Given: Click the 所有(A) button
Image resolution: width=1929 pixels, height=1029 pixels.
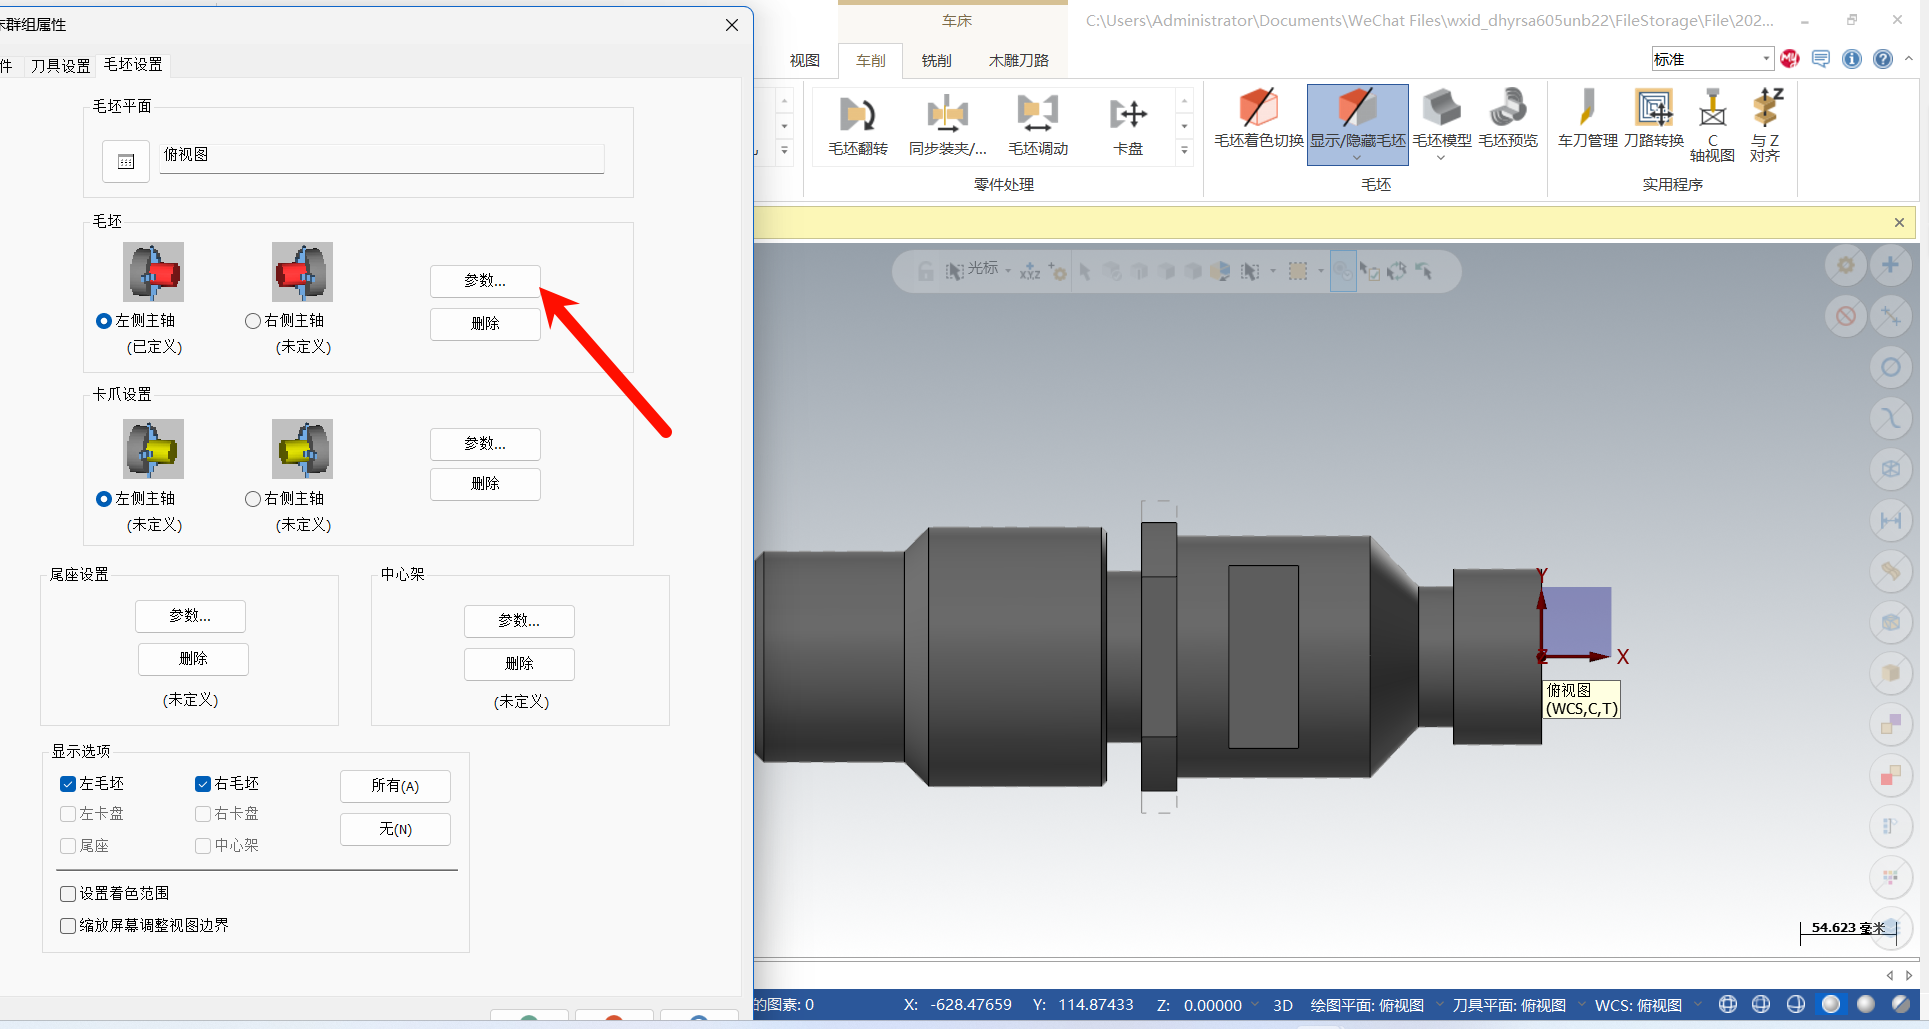Looking at the screenshot, I should tap(395, 786).
